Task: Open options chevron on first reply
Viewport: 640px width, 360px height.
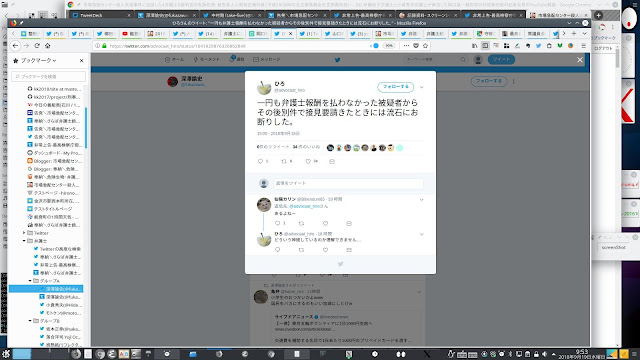Action: point(422,200)
